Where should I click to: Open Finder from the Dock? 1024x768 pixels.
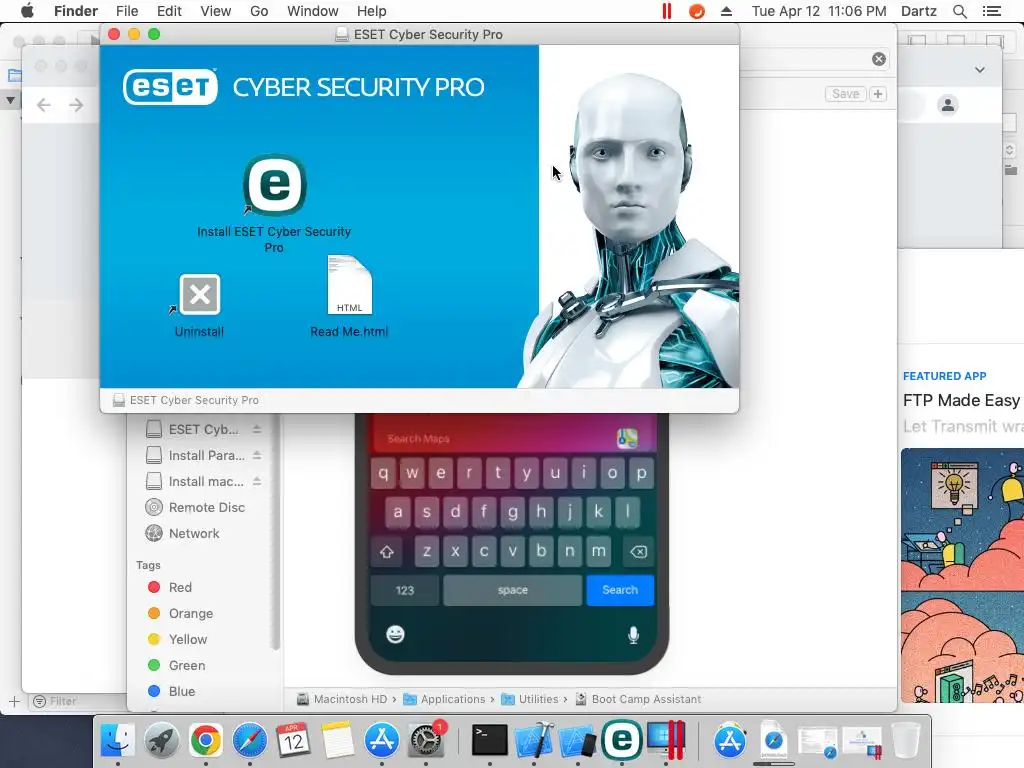[x=118, y=741]
